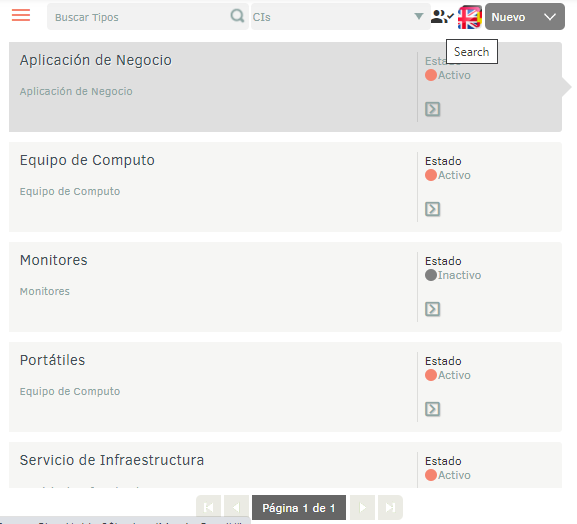Screen dimensions: 577x524
Task: Open the Nuevo dropdown button
Action: click(525, 17)
